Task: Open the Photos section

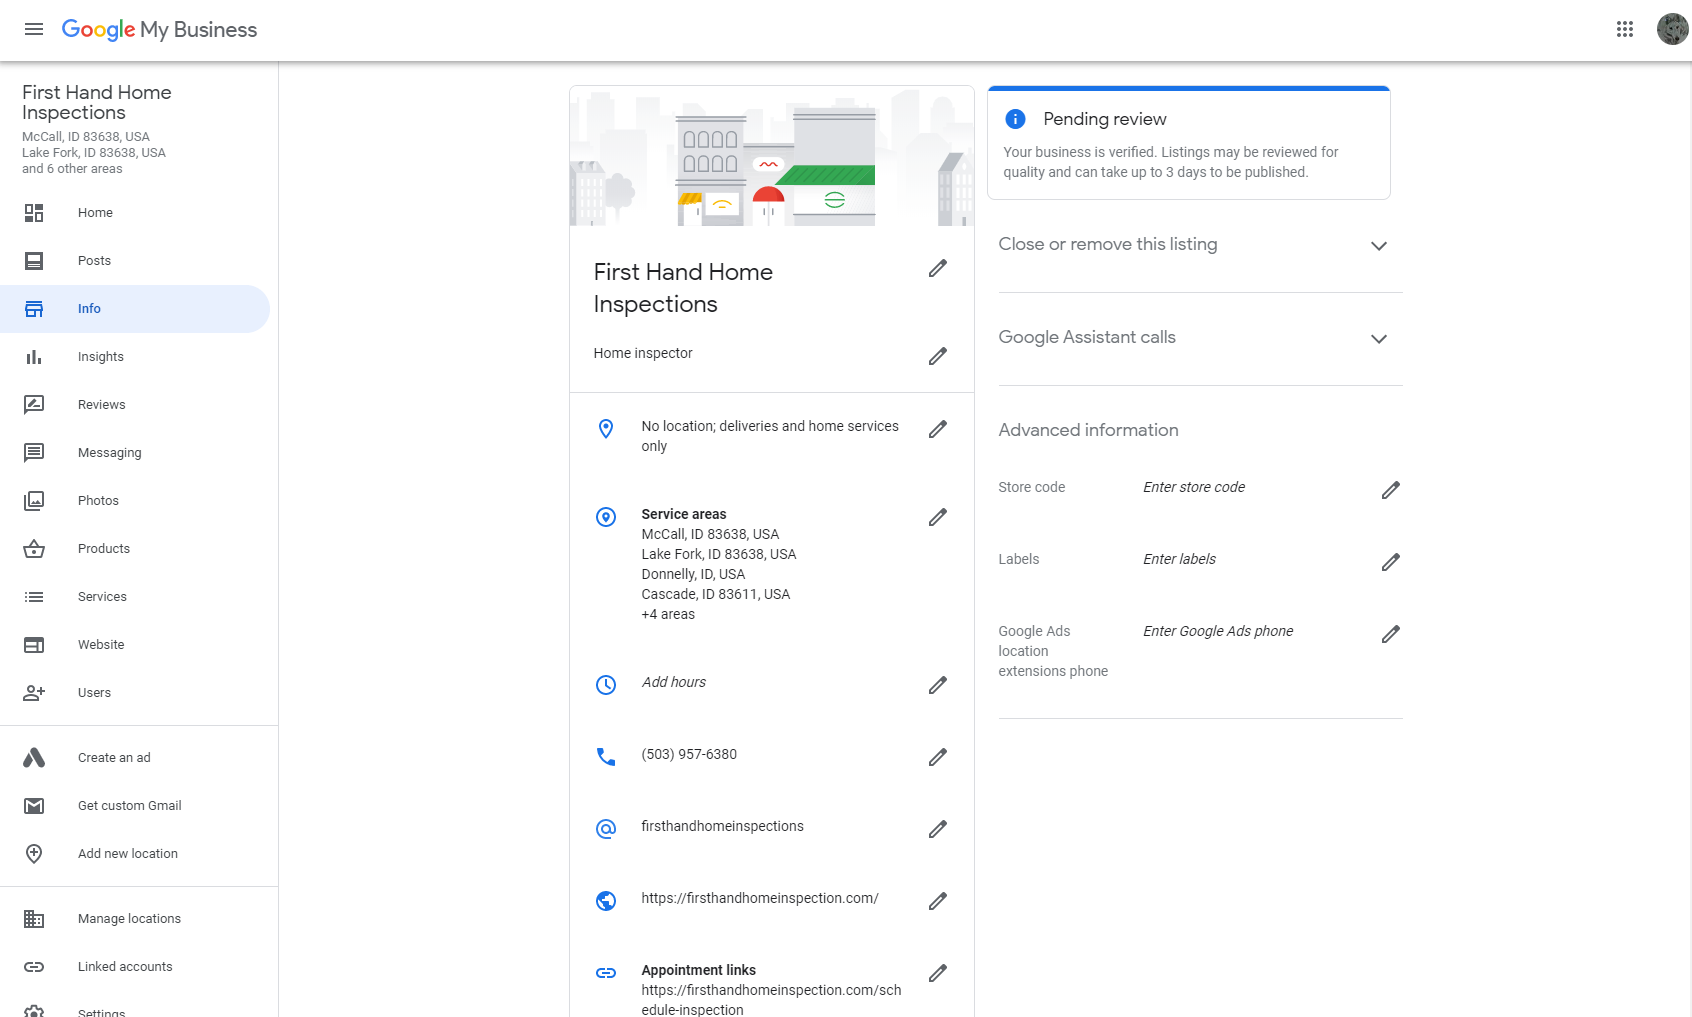Action: (135, 501)
